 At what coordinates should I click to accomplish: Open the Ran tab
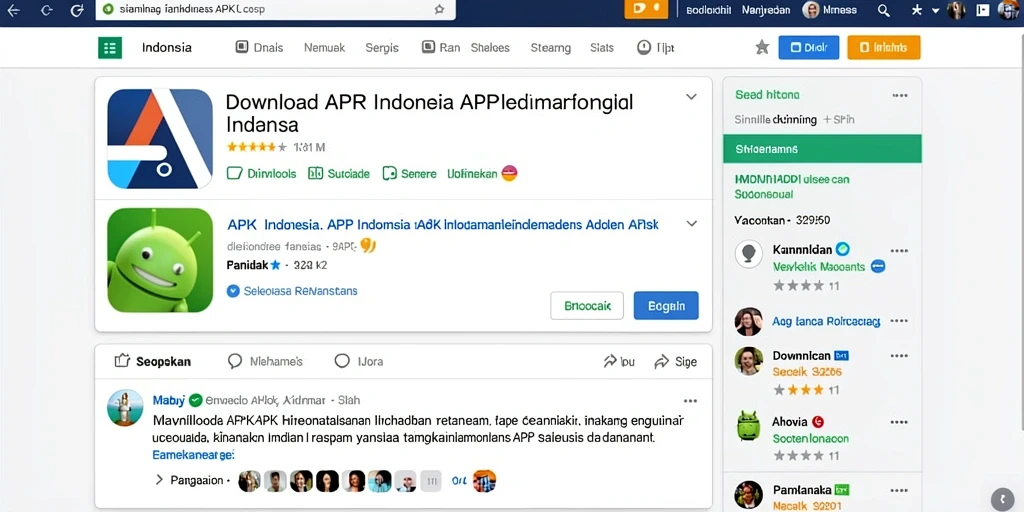441,48
